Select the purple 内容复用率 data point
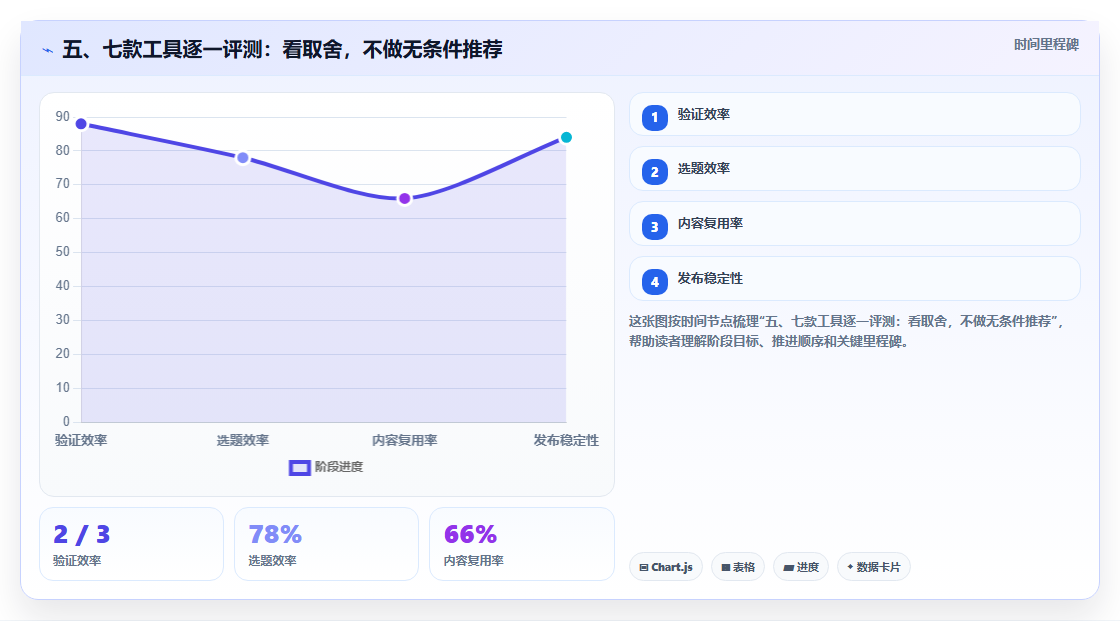This screenshot has width=1120, height=621. (x=404, y=199)
